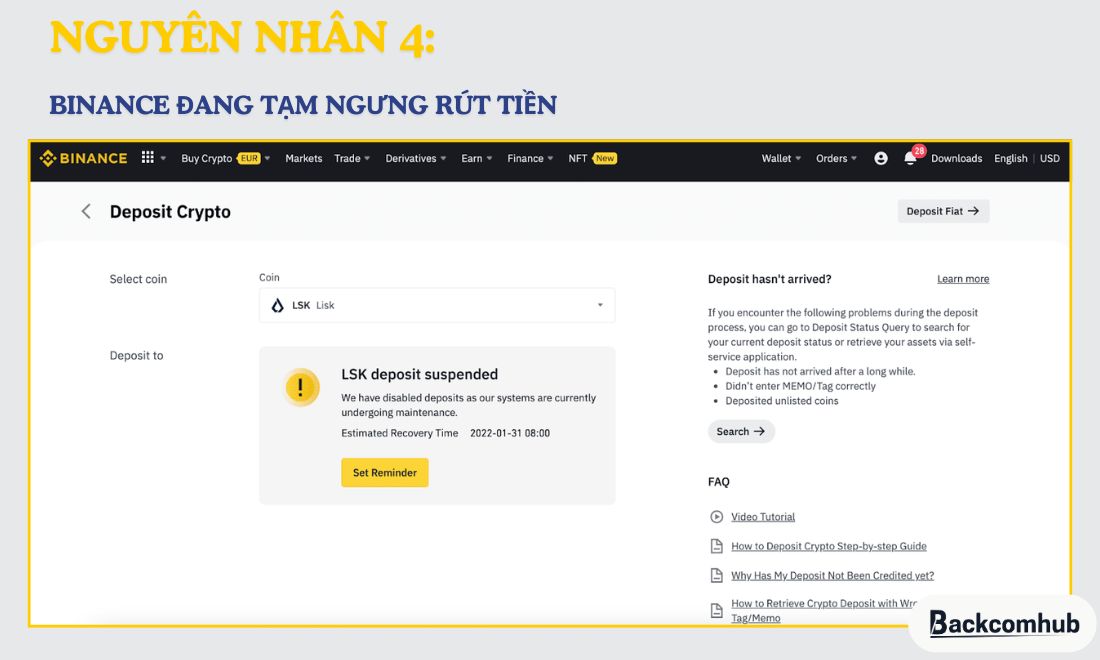Click 'Deposited unlisted coins' bullet
This screenshot has width=1100, height=660.
[x=782, y=401]
